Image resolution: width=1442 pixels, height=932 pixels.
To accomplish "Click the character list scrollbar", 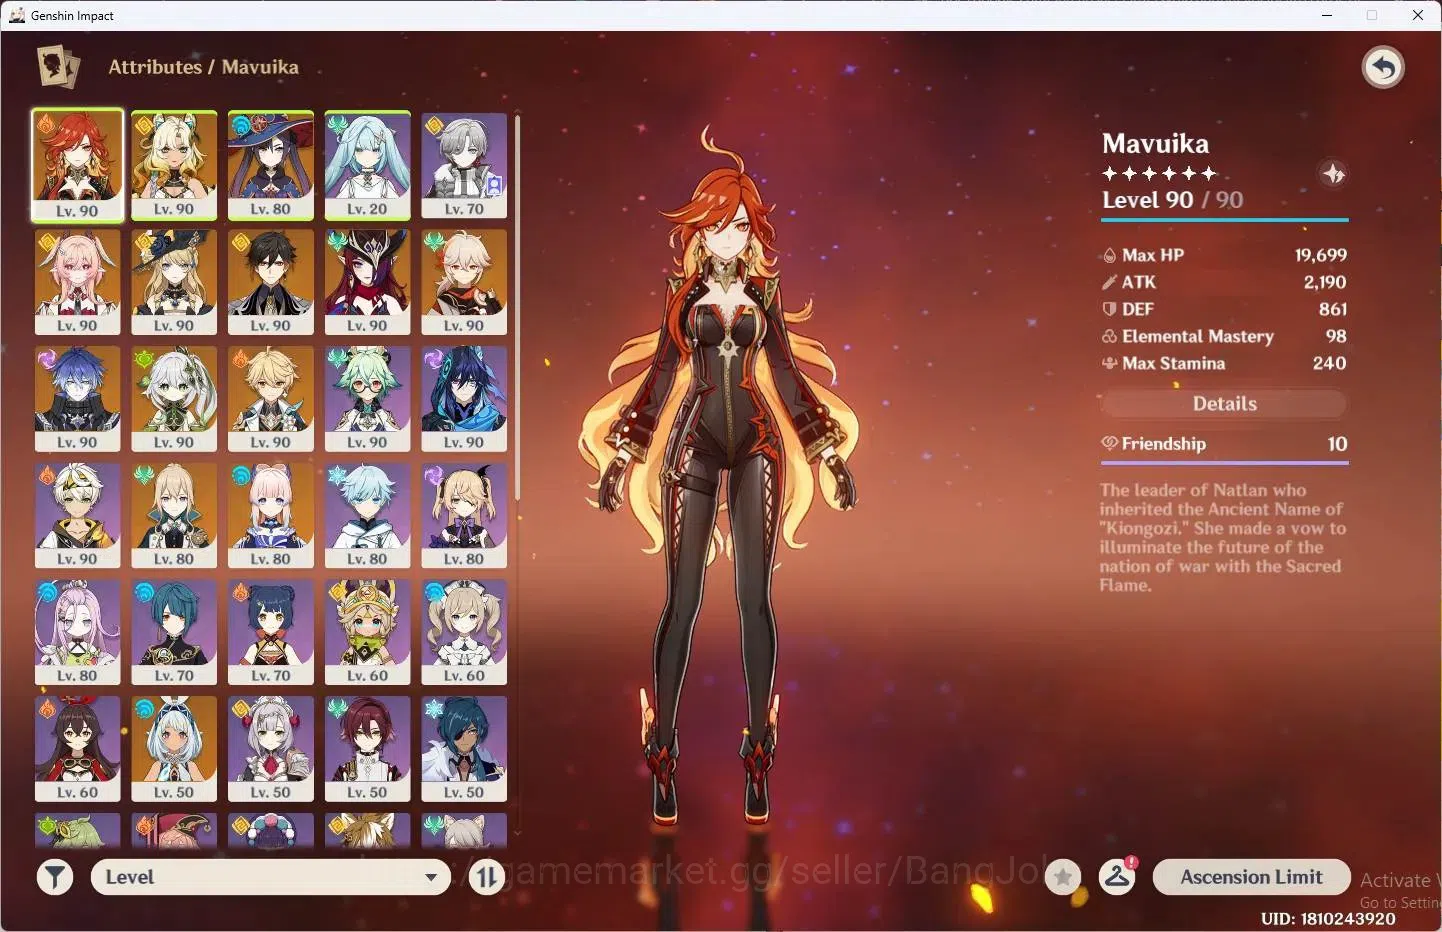I will tap(517, 307).
